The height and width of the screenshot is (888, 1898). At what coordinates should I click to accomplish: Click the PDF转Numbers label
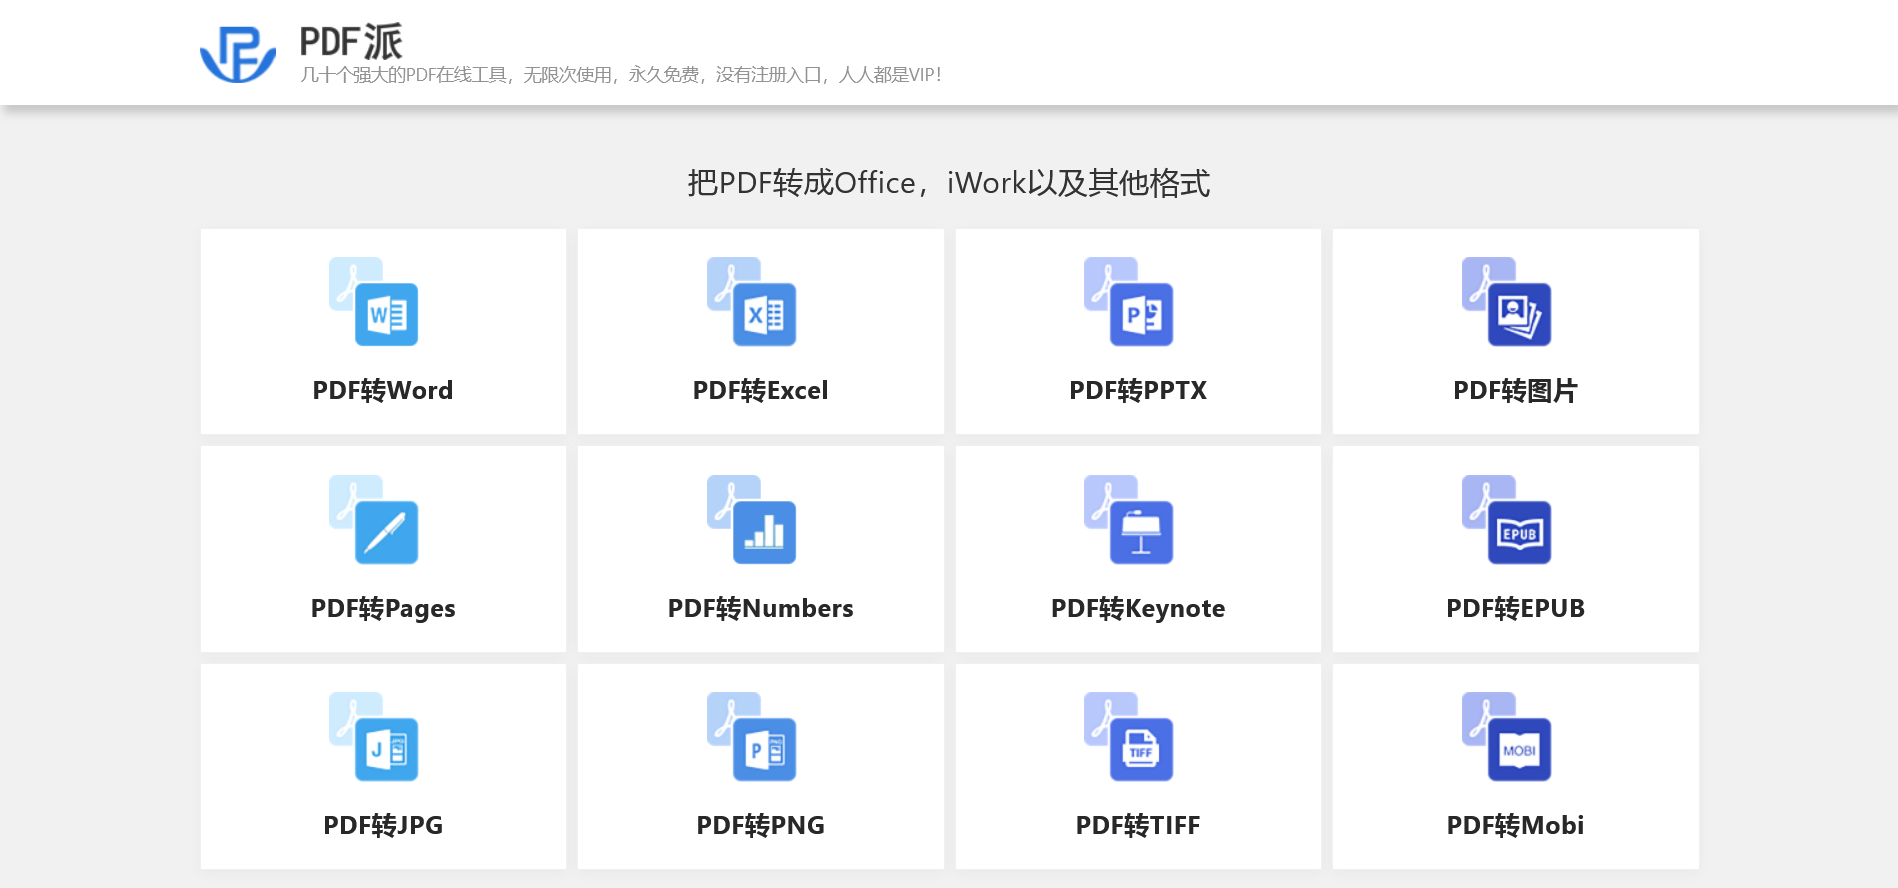pos(761,608)
